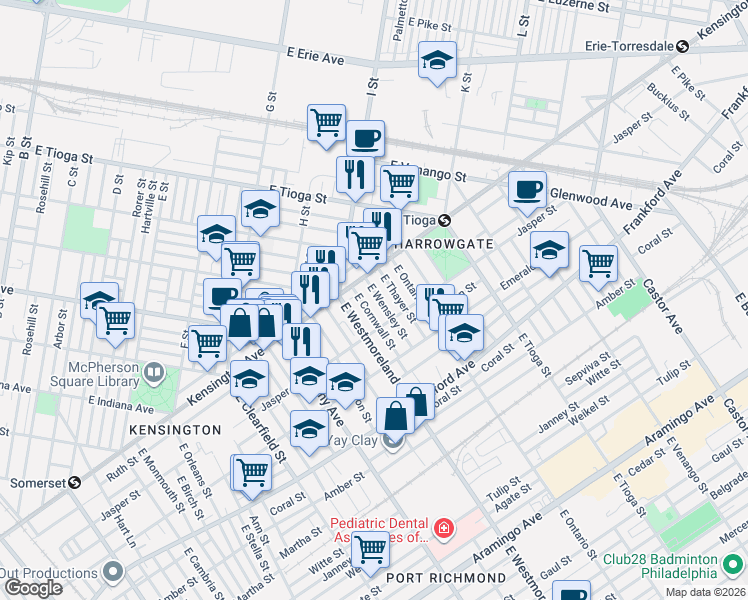Click the restaurant marker beside E Westmoreland label
This screenshot has width=748, height=600.
click(x=310, y=291)
